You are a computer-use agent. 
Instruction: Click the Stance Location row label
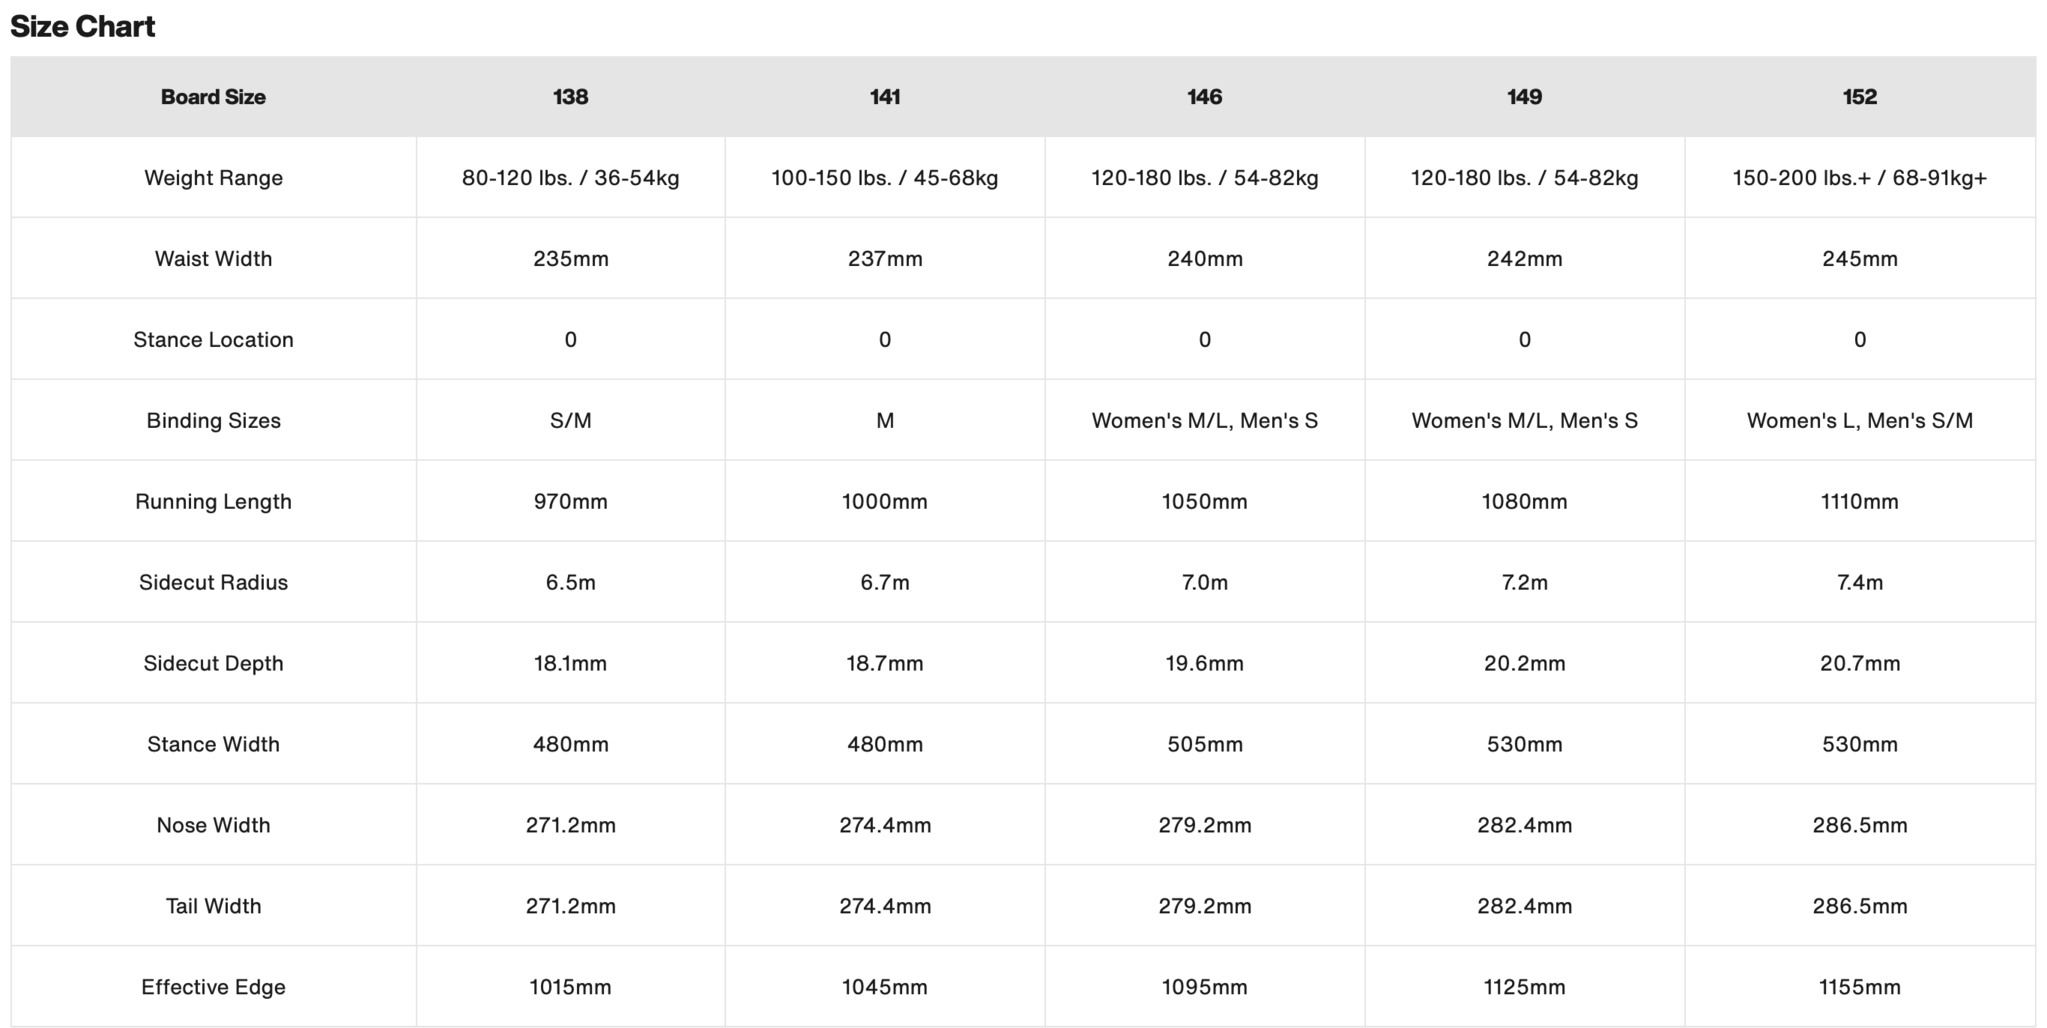coord(213,340)
